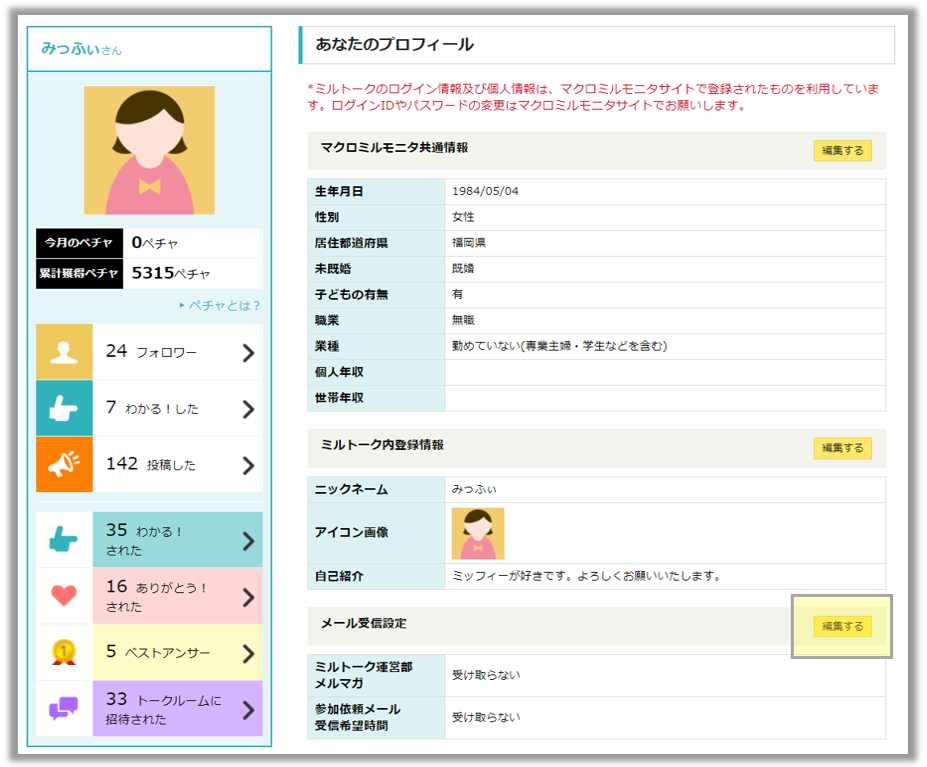Open 33 トークルームに招待された row
Viewport: 927px width, 767px height.
click(176, 708)
